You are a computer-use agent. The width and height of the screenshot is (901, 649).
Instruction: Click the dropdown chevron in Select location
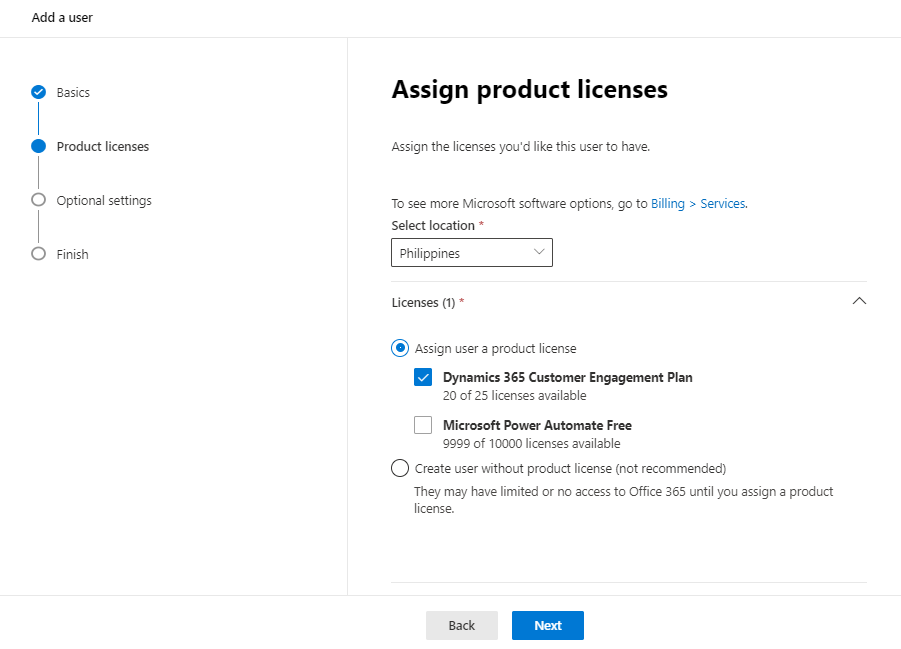[539, 252]
